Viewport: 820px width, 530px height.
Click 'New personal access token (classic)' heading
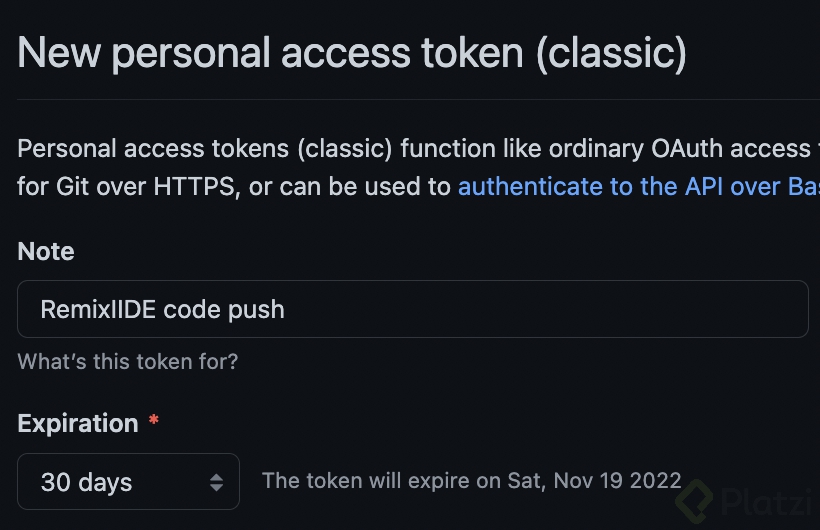[x=352, y=53]
